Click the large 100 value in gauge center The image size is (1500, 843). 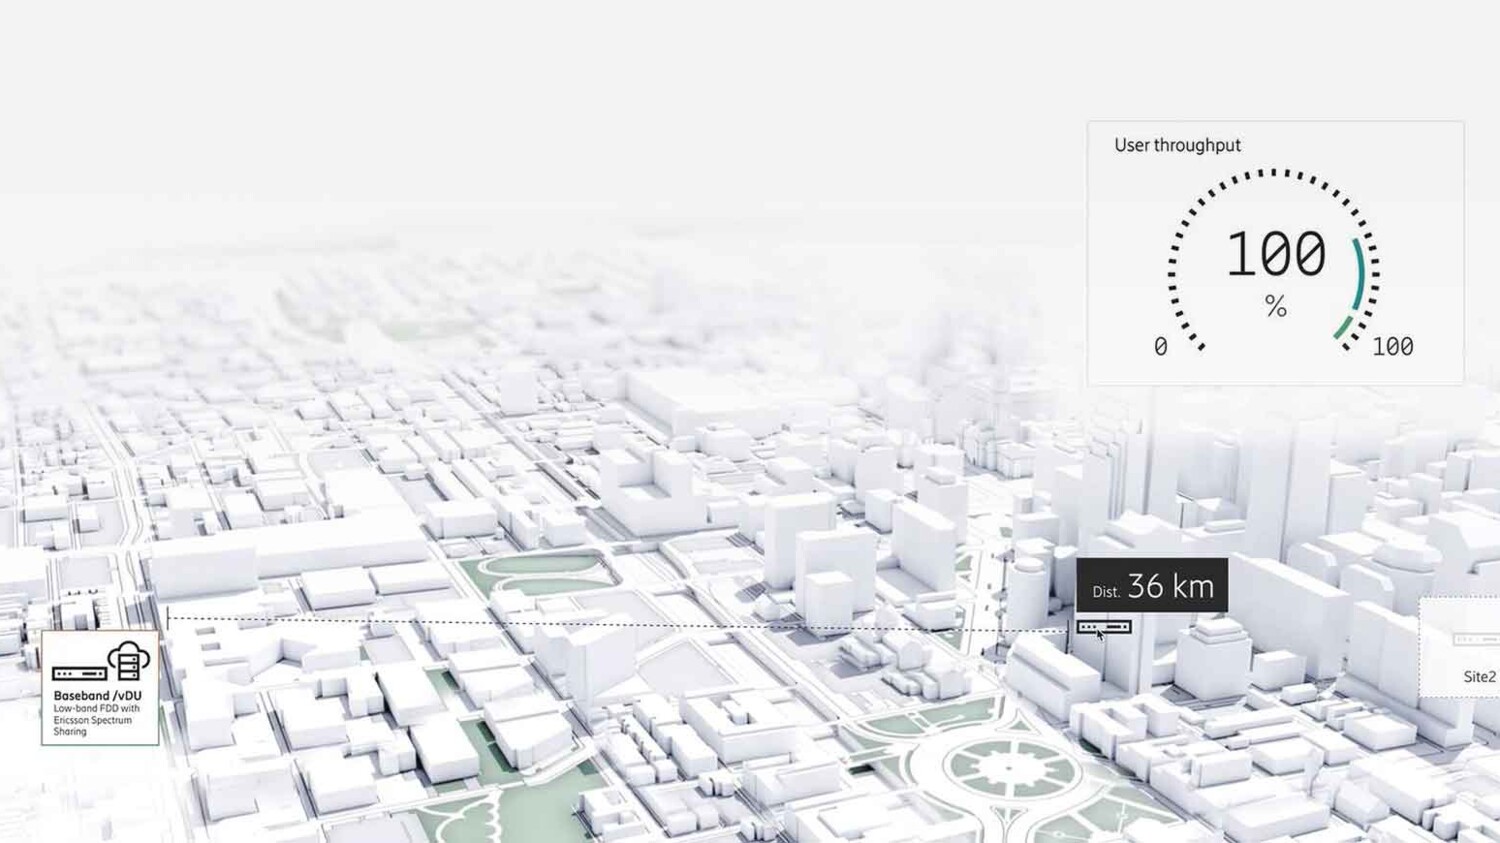click(1275, 254)
